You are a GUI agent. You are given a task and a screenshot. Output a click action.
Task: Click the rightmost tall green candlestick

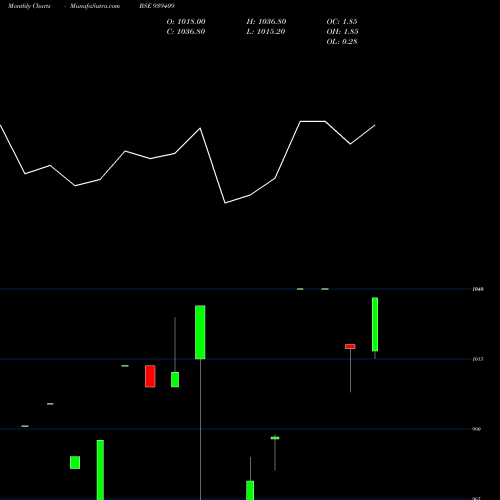coord(375,324)
